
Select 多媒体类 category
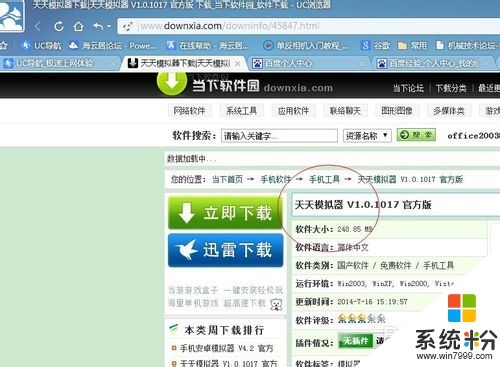(449, 111)
